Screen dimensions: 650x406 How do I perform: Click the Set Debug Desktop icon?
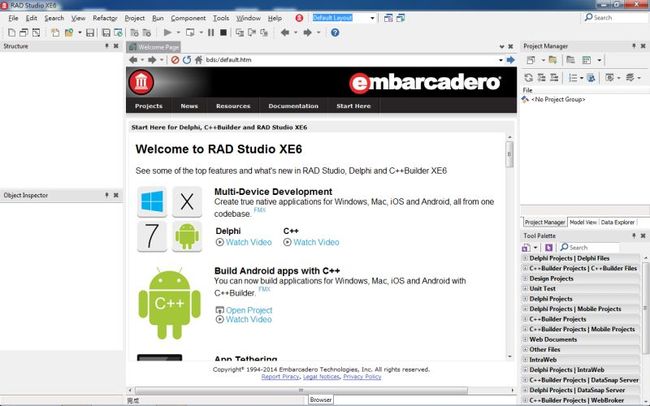pos(400,18)
